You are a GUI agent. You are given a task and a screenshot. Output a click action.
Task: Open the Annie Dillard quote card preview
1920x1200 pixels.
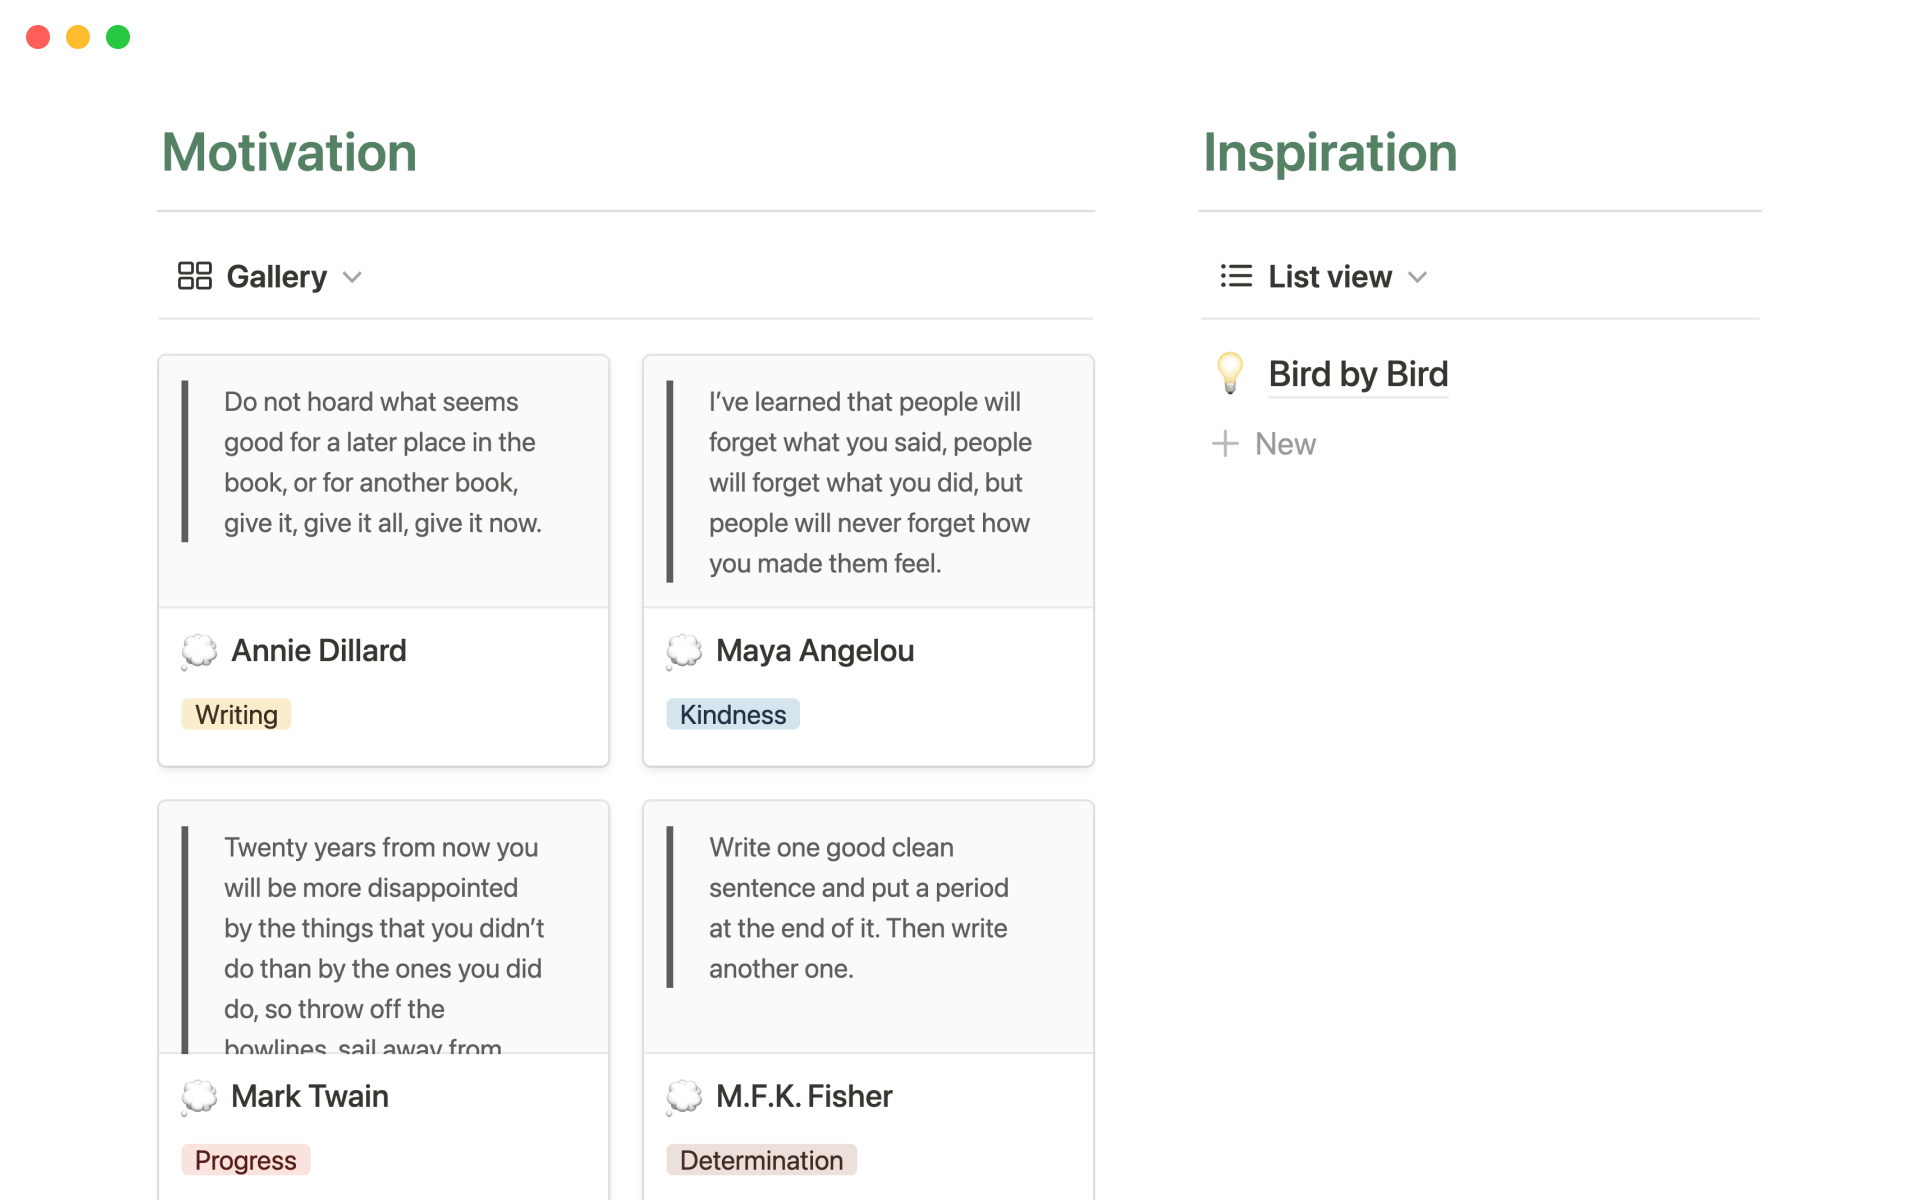383,481
